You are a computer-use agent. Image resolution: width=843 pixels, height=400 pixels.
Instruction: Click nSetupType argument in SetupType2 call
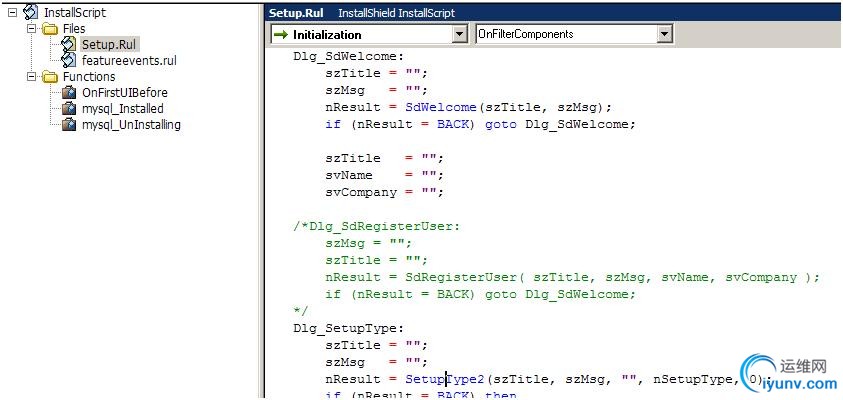(x=692, y=380)
